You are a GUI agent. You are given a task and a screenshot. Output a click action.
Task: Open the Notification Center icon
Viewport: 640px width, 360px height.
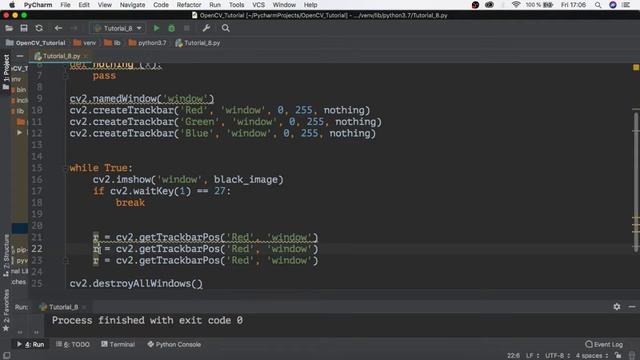pyautogui.click(x=626, y=5)
